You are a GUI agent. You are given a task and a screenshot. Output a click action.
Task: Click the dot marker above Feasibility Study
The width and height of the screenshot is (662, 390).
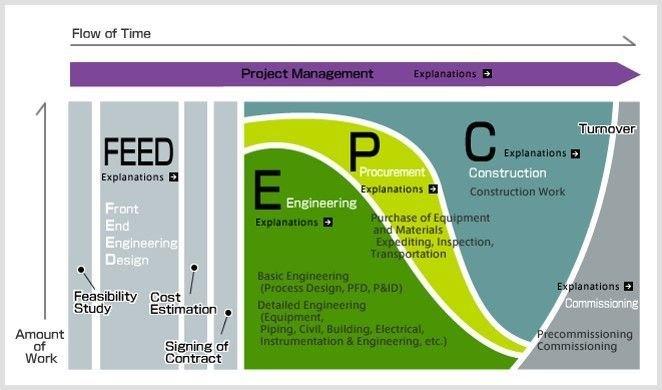pyautogui.click(x=81, y=270)
